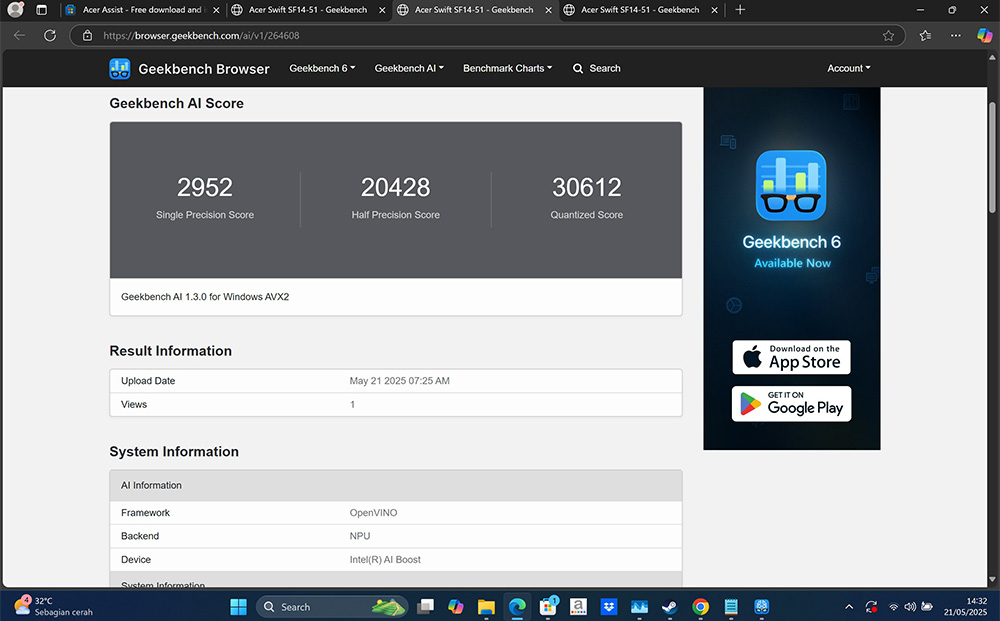Viewport: 1000px width, 621px height.
Task: Click the Geekbench AI Score heading
Action: click(176, 103)
